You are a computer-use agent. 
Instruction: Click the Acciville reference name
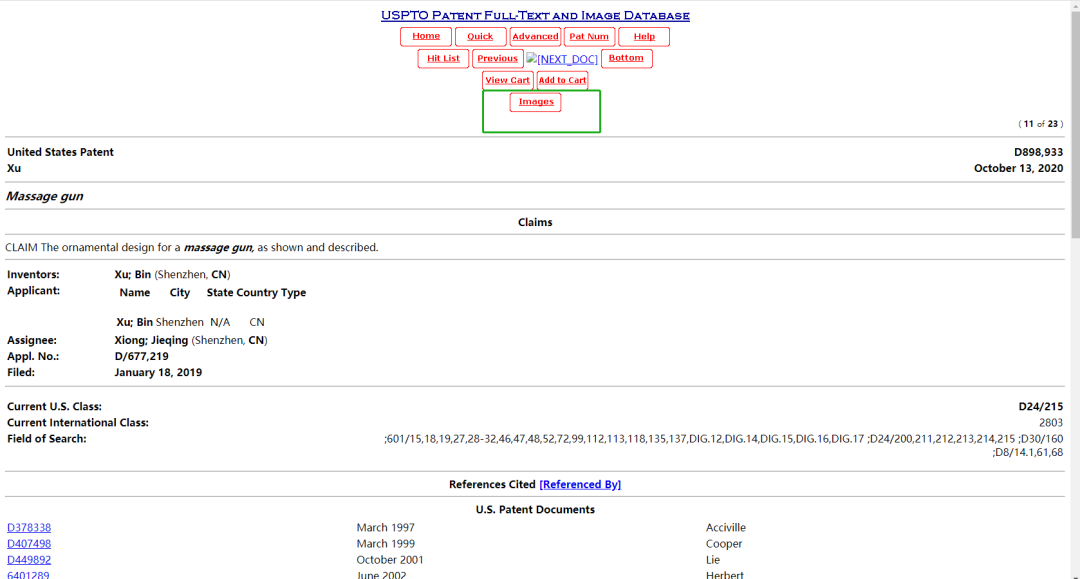coord(726,527)
